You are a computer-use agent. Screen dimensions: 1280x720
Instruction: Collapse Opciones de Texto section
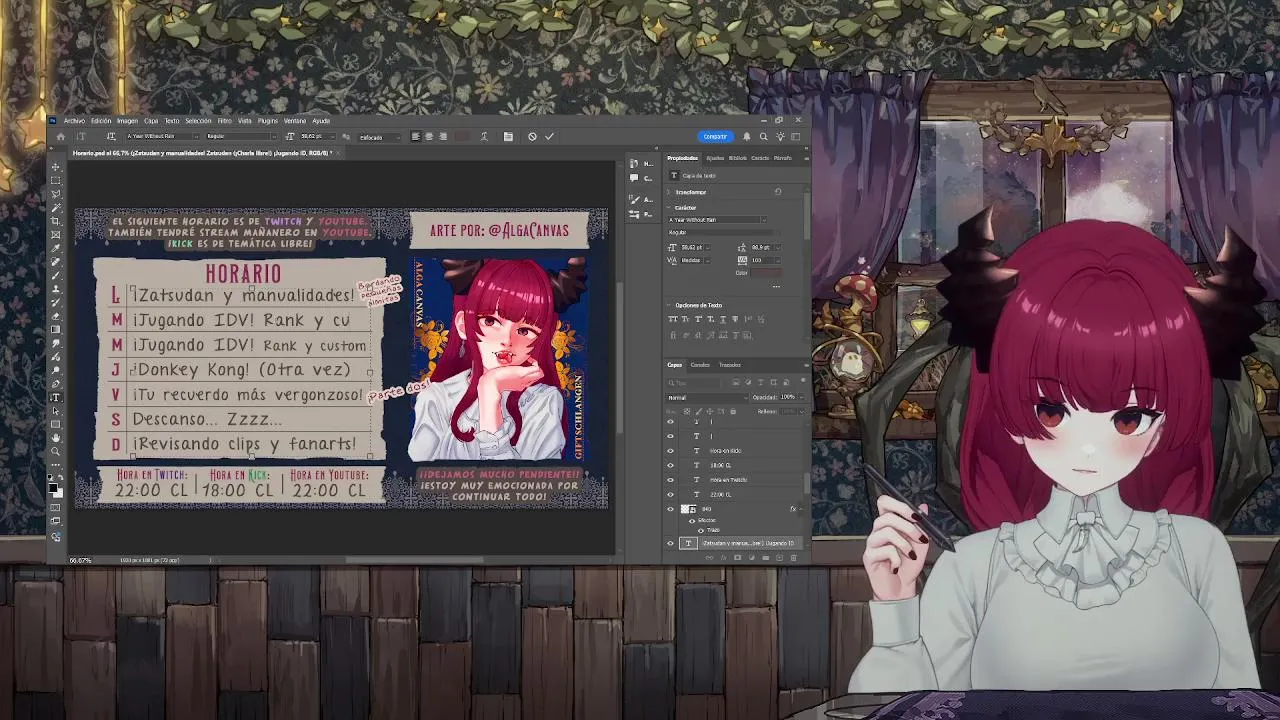tap(669, 305)
